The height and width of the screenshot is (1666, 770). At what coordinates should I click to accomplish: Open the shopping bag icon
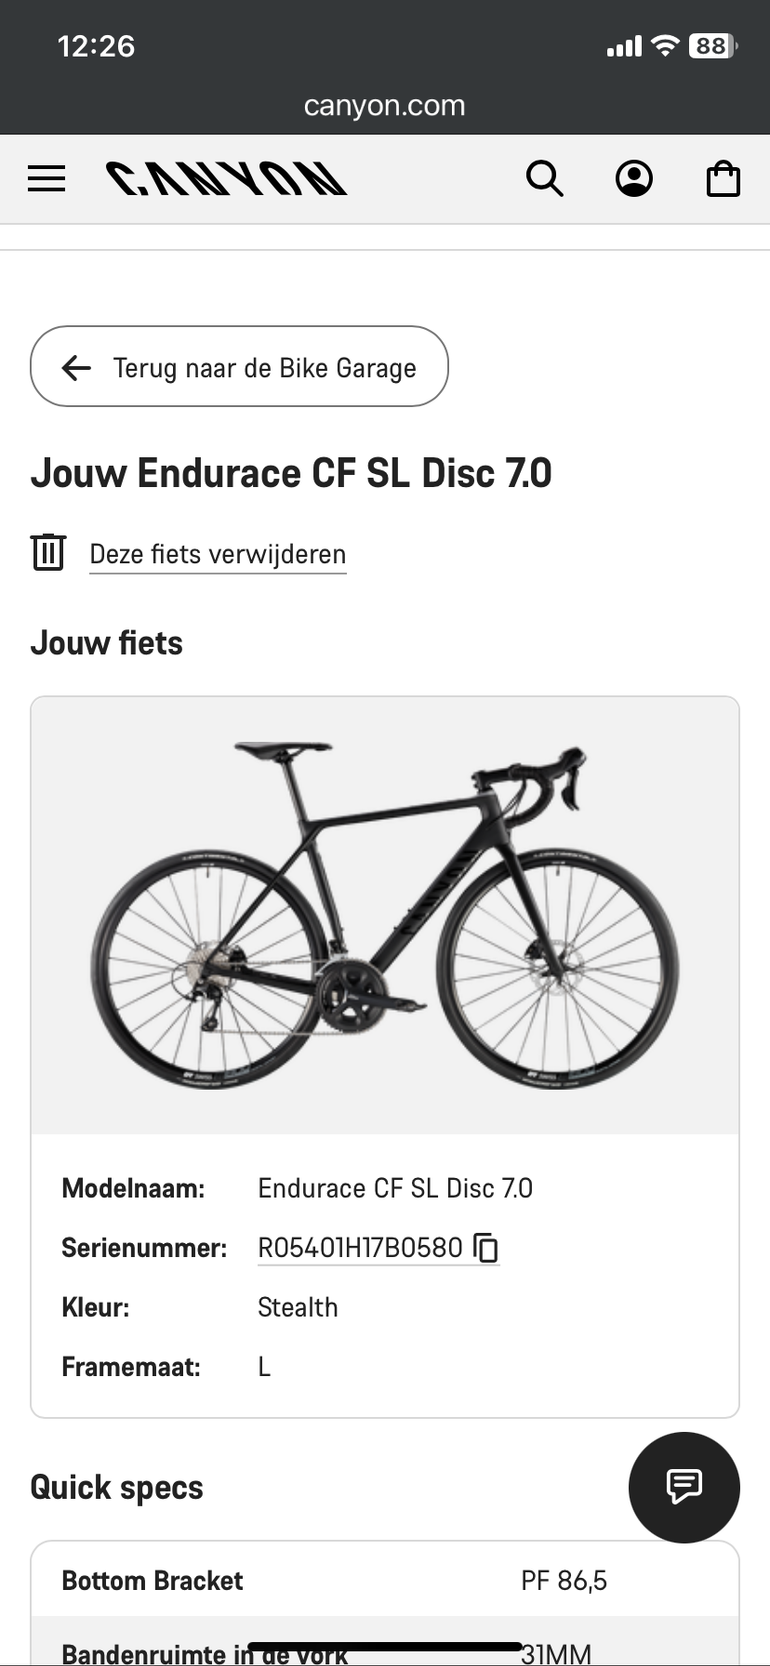723,180
